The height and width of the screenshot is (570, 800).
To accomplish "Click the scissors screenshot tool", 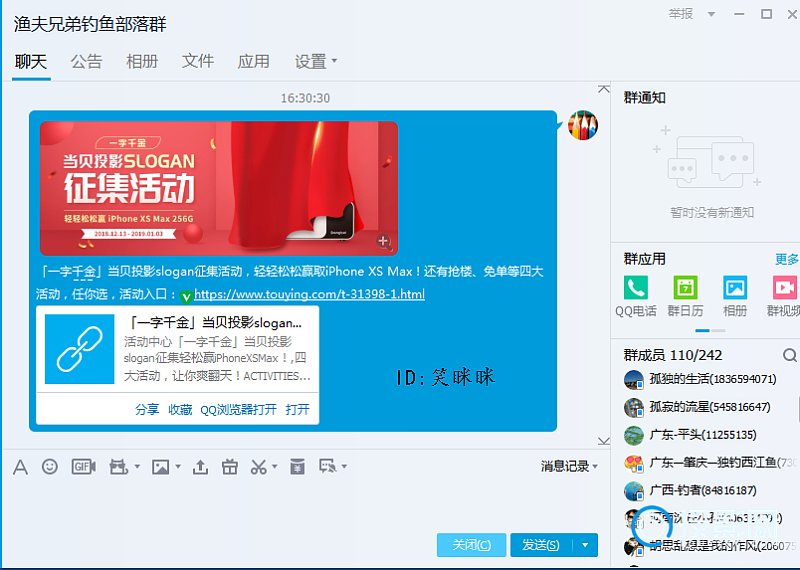I will point(258,466).
